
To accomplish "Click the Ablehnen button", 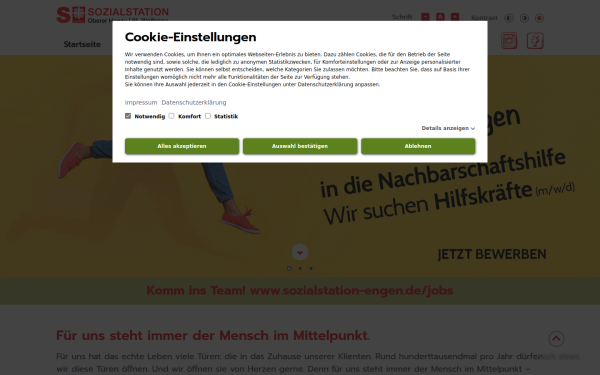I will point(418,146).
